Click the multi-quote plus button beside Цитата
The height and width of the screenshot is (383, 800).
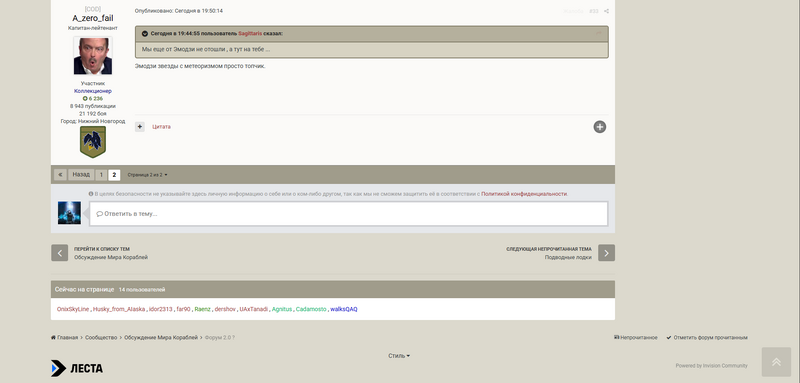[x=140, y=126]
